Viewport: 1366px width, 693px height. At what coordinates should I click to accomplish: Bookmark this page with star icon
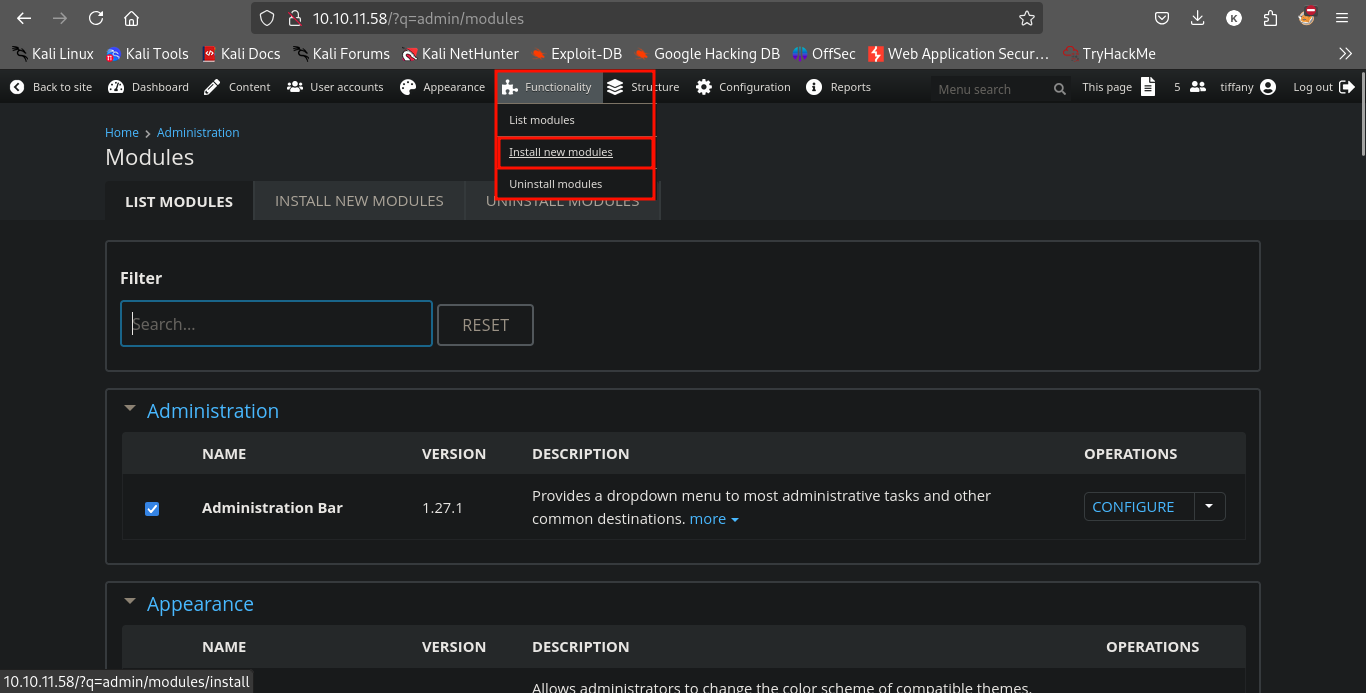pyautogui.click(x=1026, y=18)
